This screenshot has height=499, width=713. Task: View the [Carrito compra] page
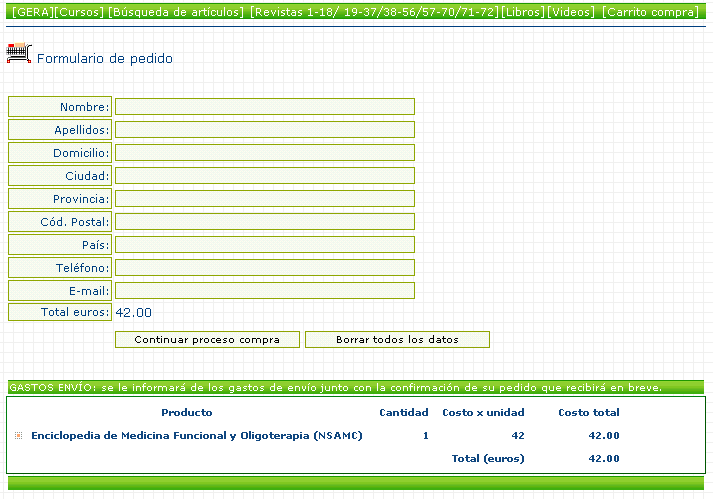(651, 12)
